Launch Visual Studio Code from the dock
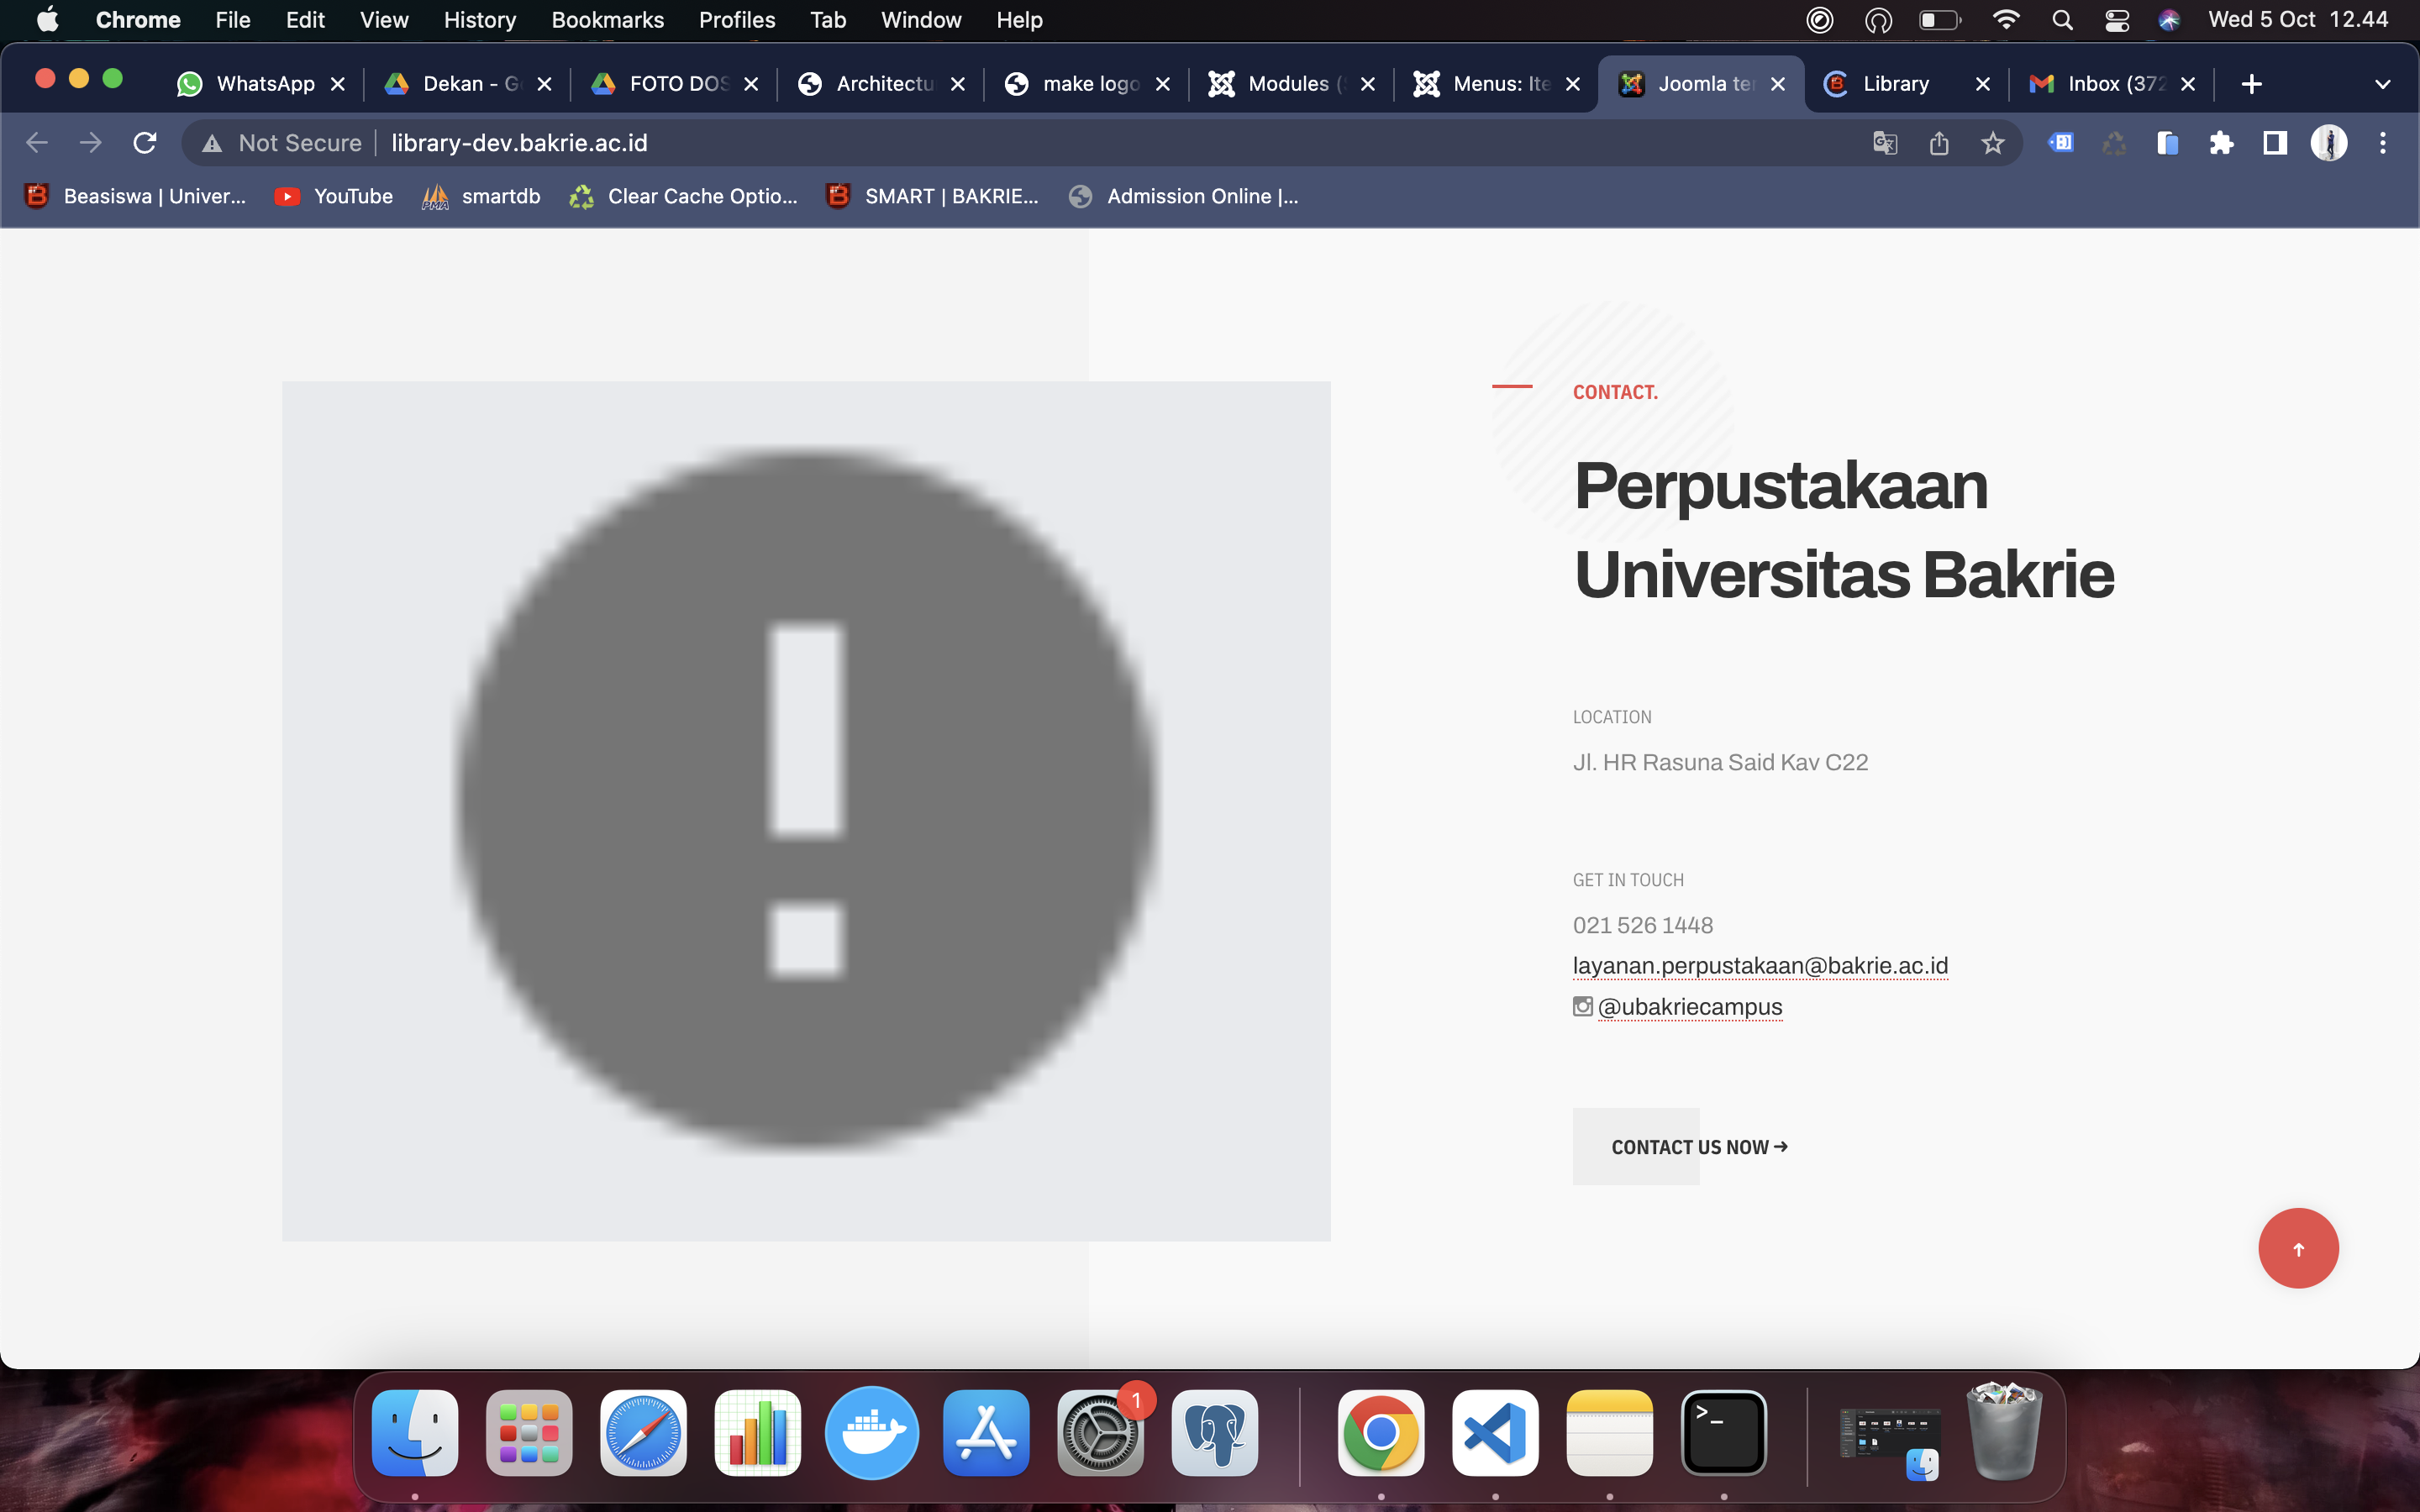The image size is (2420, 1512). click(1494, 1432)
